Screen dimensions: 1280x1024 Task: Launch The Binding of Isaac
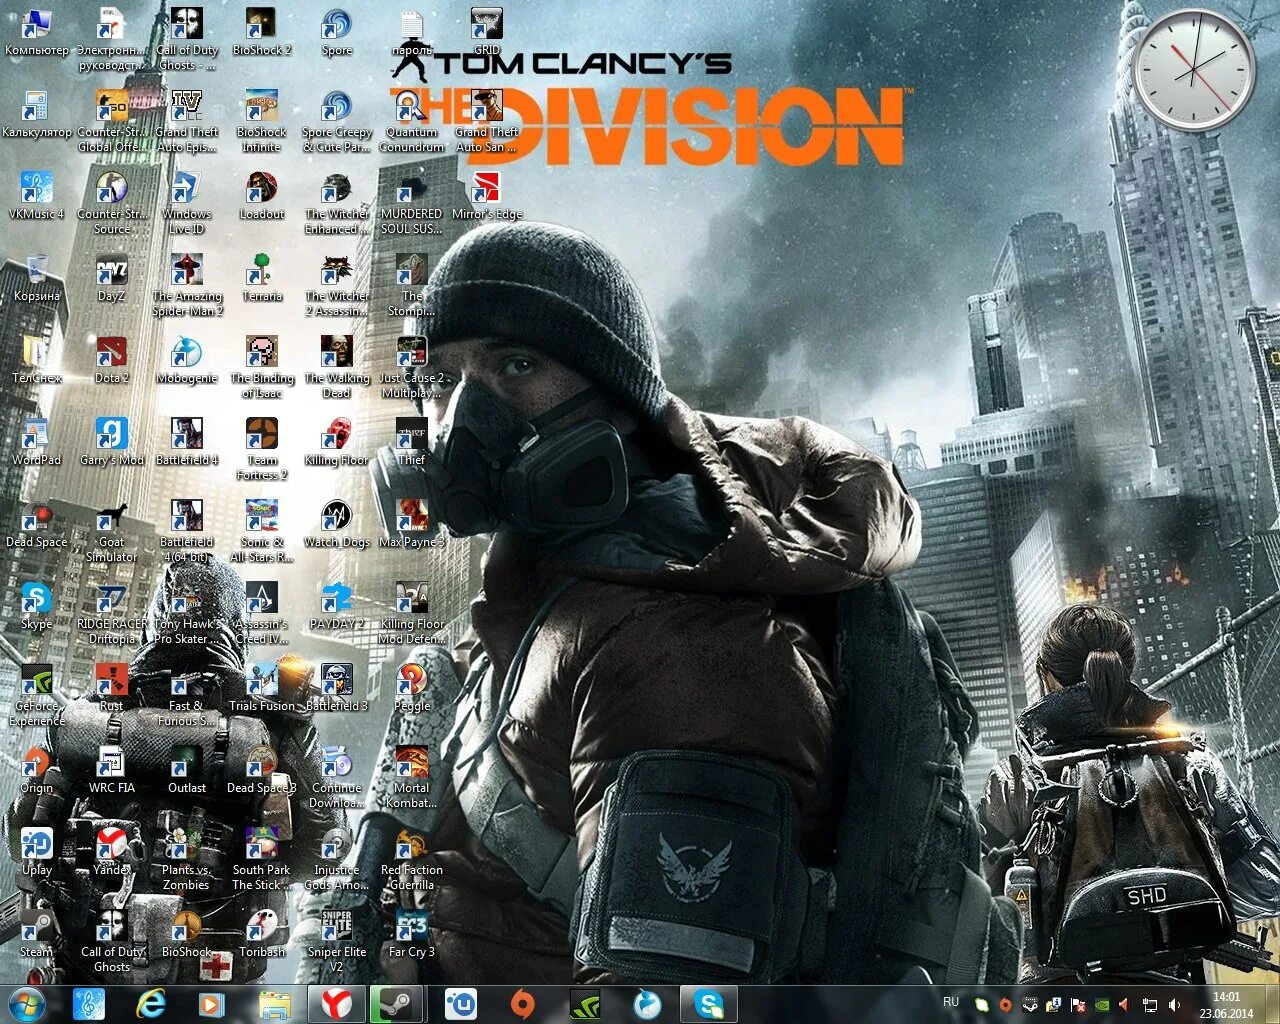262,368
